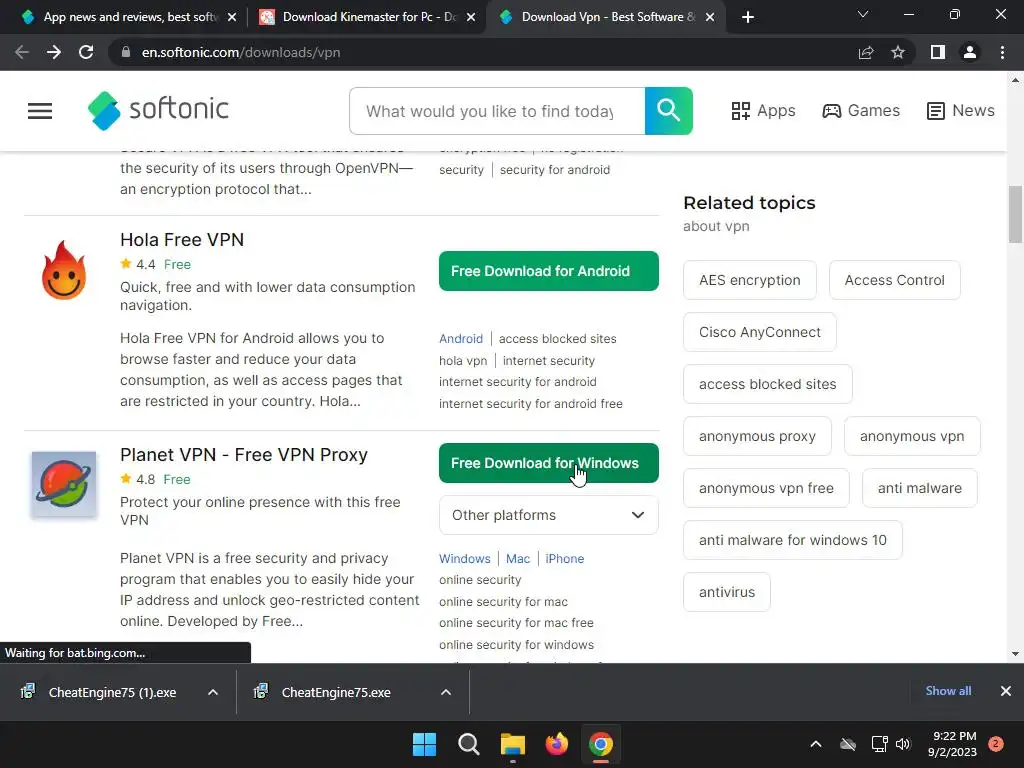The width and height of the screenshot is (1024, 768).
Task: Close the Download Kinemaster tab
Action: point(471,17)
